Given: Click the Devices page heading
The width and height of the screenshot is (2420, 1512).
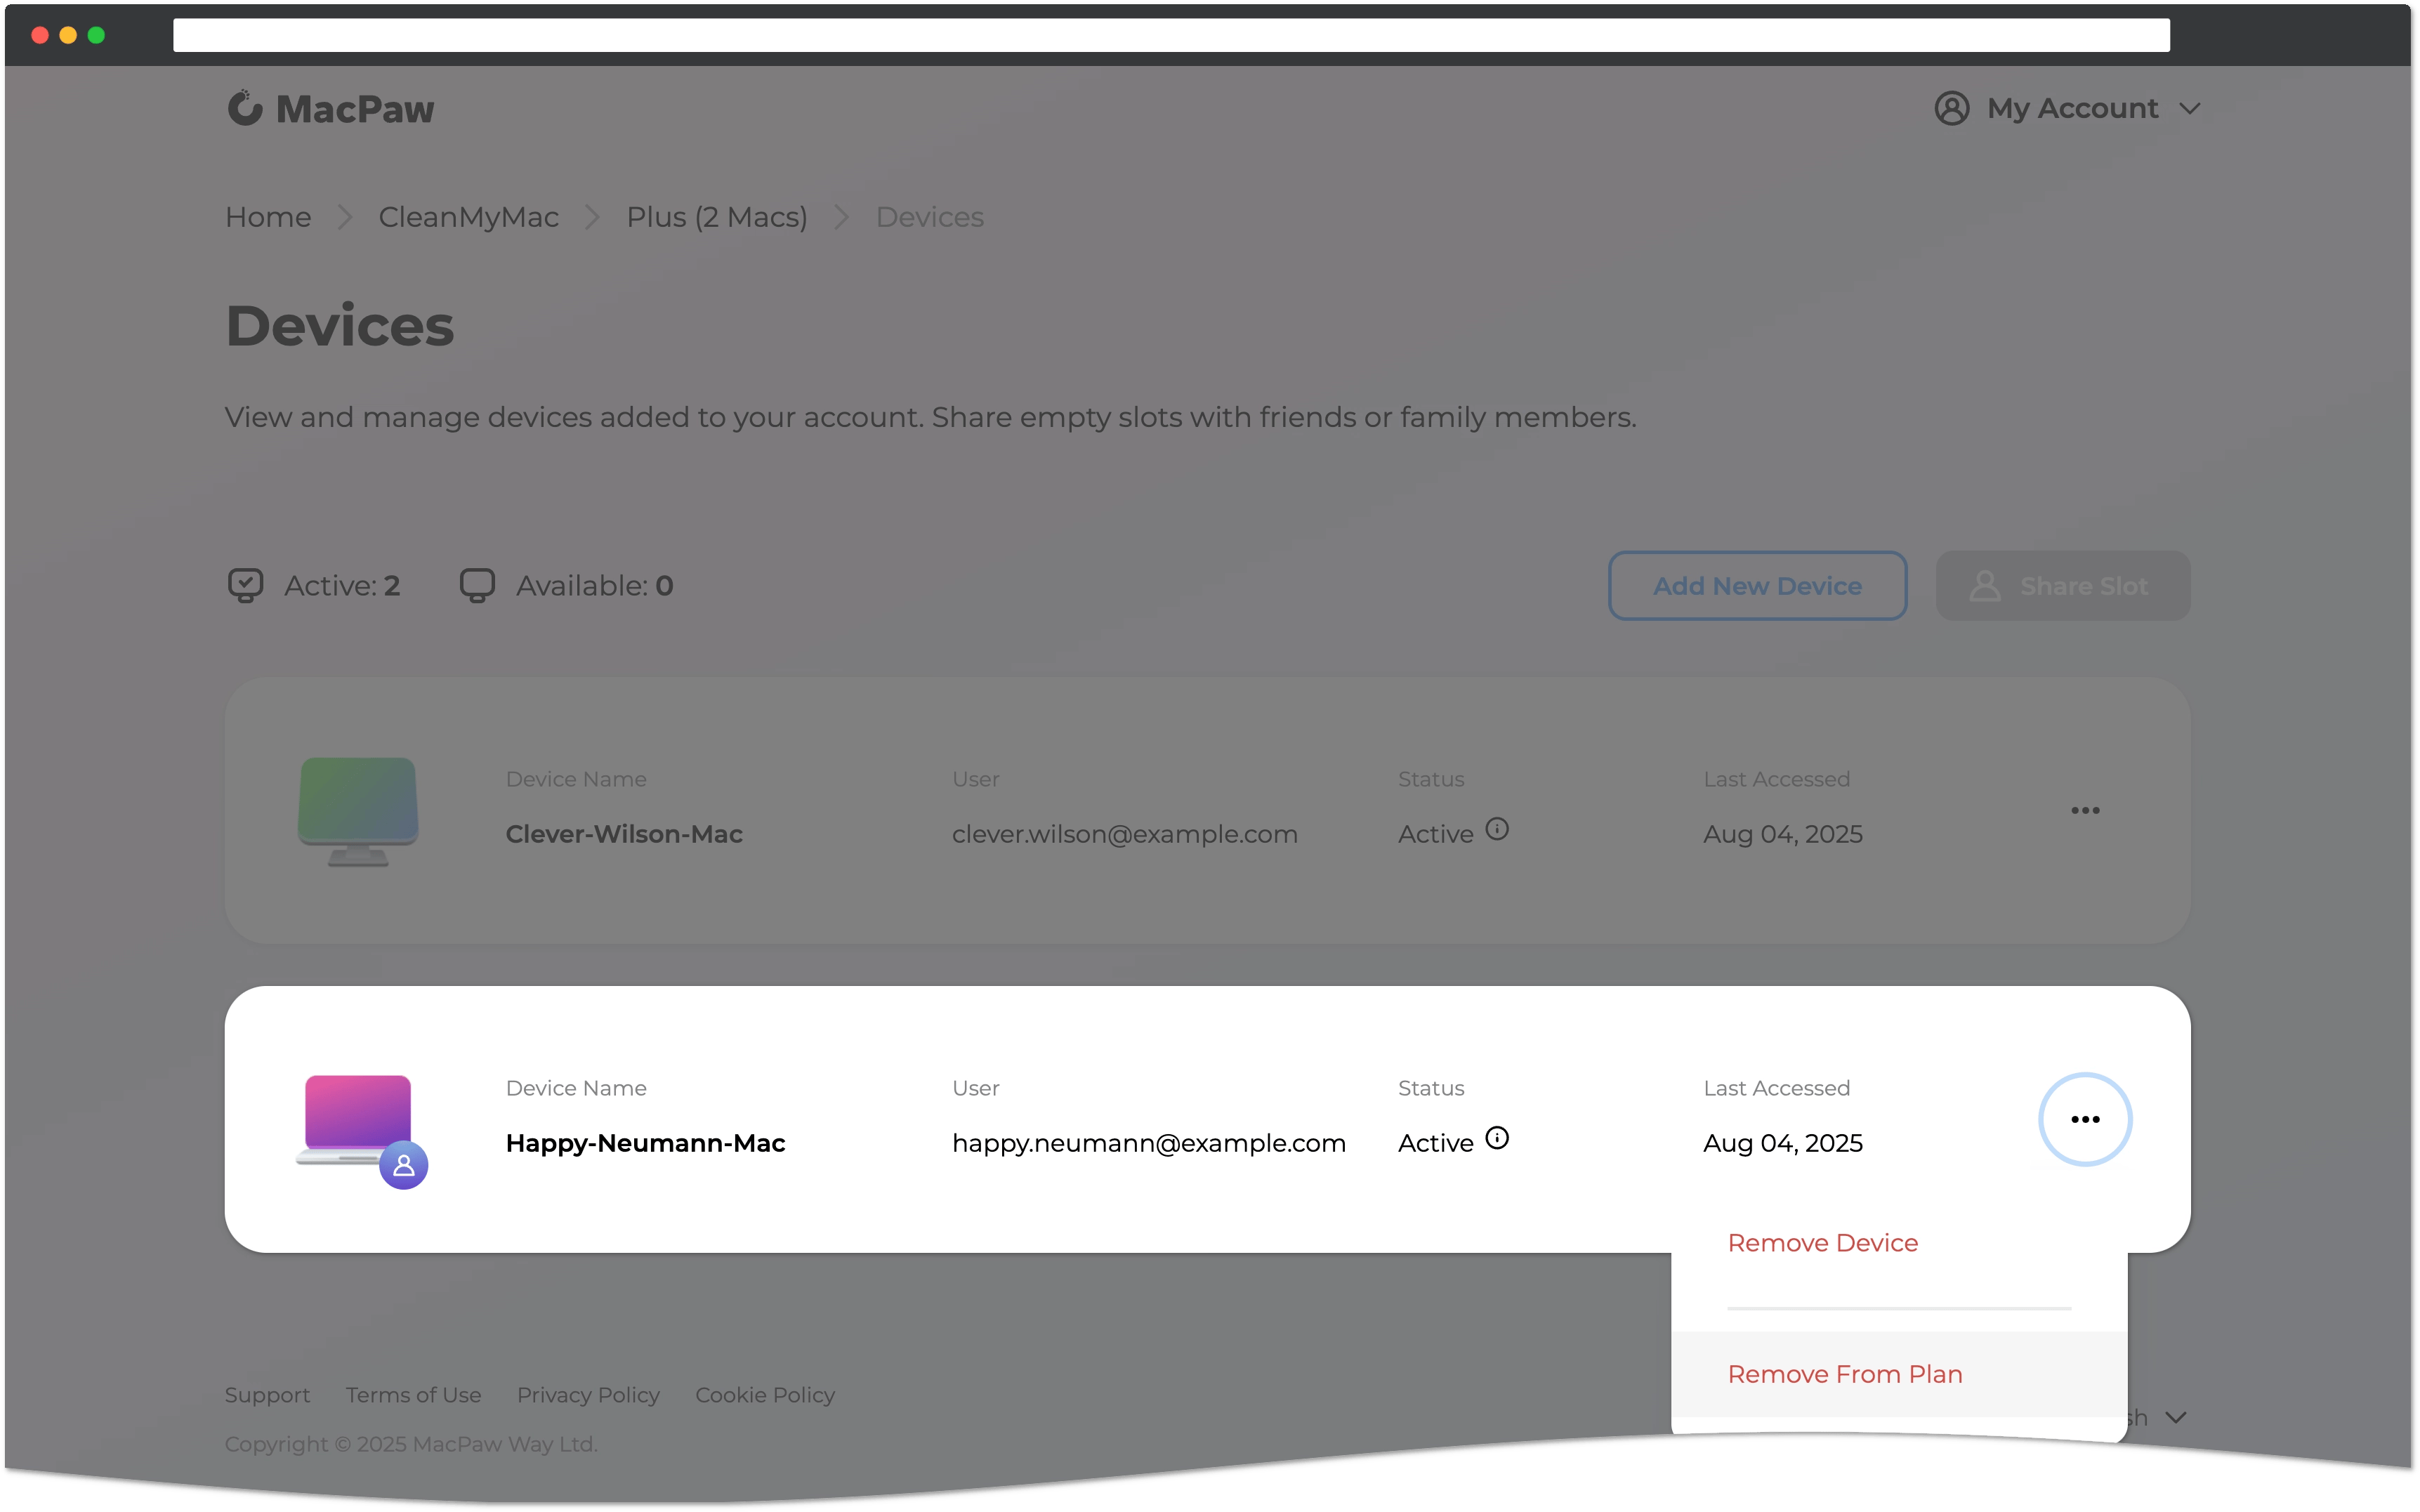Looking at the screenshot, I should pyautogui.click(x=340, y=326).
